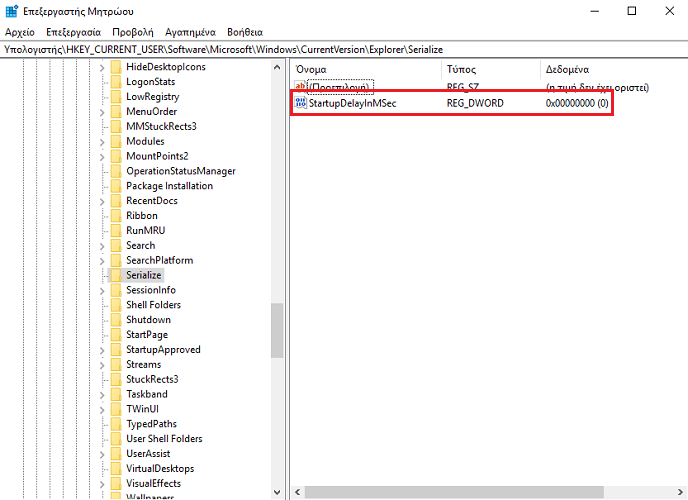Viewport: 688px width, 500px height.
Task: Click the StartupDelayInMSec DWORD value icon
Action: click(x=301, y=103)
